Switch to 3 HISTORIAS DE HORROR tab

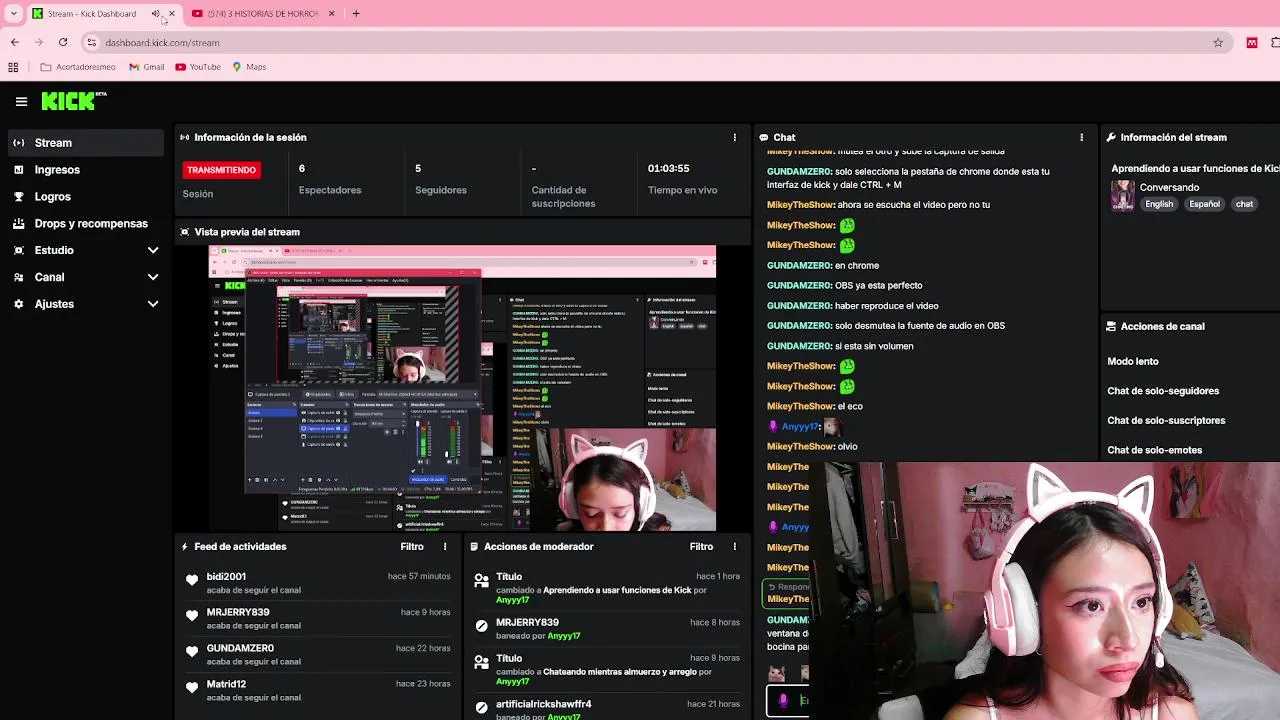point(263,14)
